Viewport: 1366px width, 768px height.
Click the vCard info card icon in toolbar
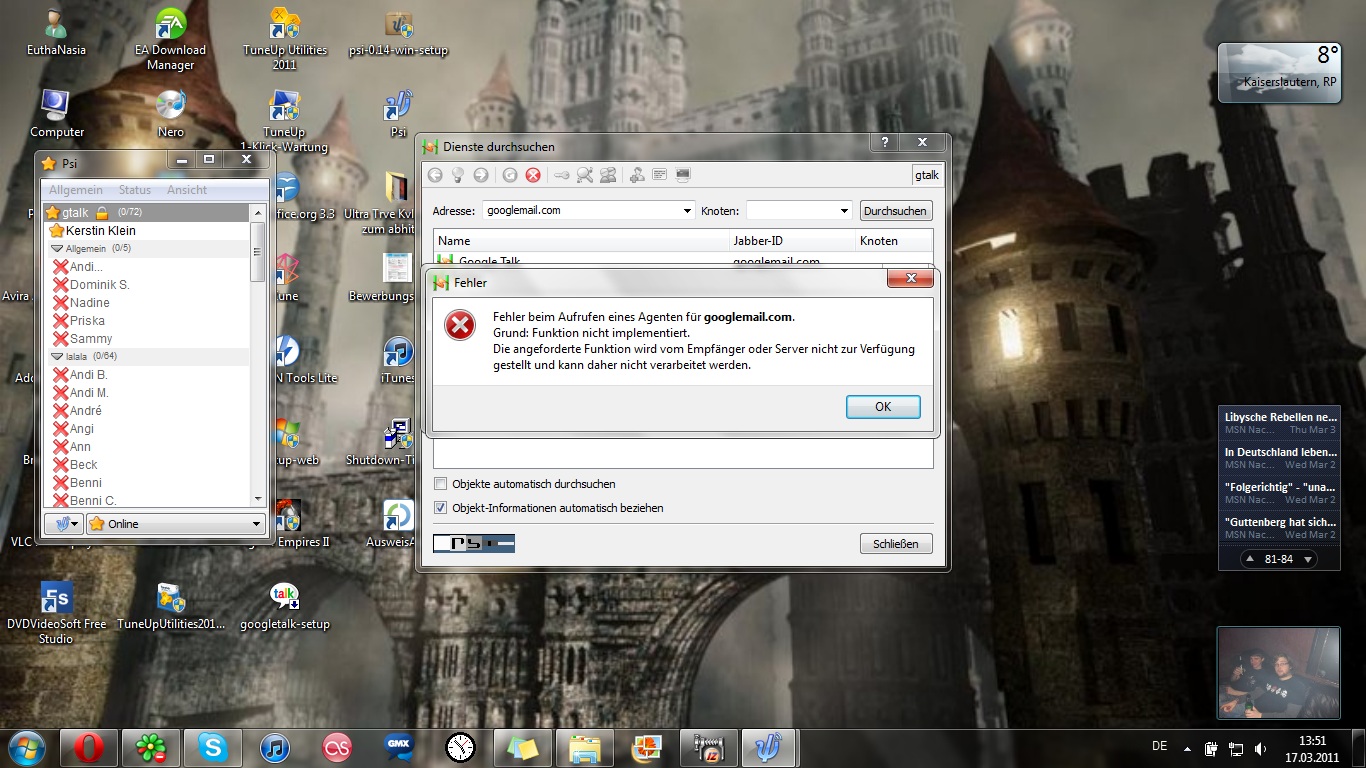pyautogui.click(x=660, y=175)
